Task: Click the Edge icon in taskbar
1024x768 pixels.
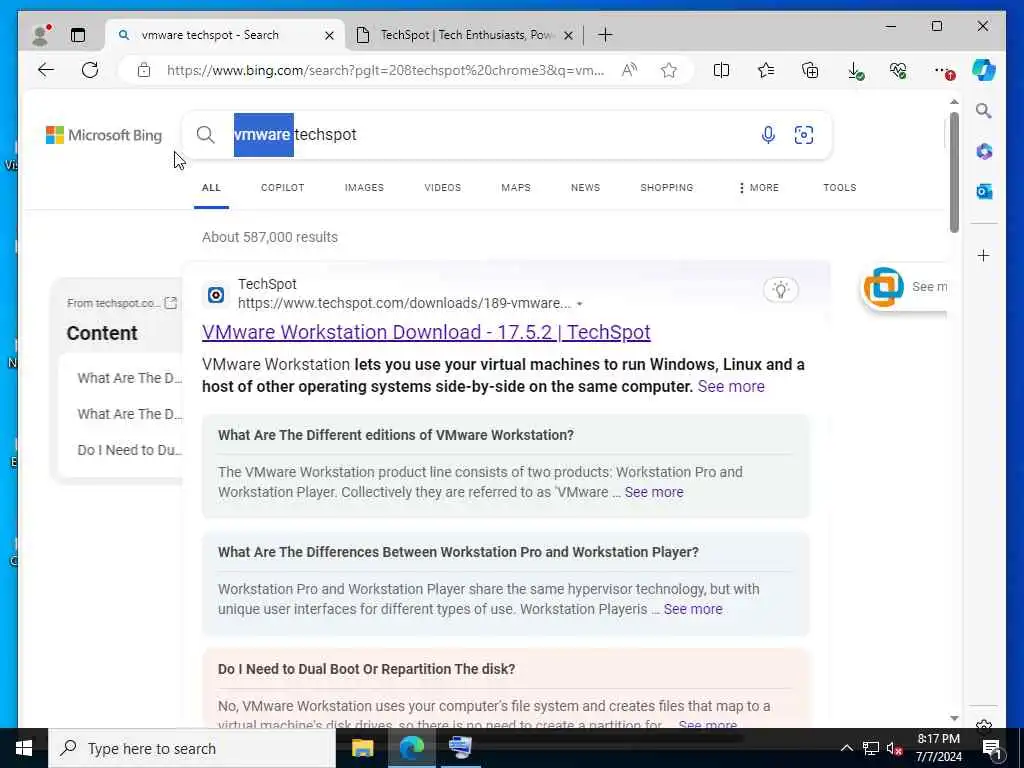Action: point(411,748)
